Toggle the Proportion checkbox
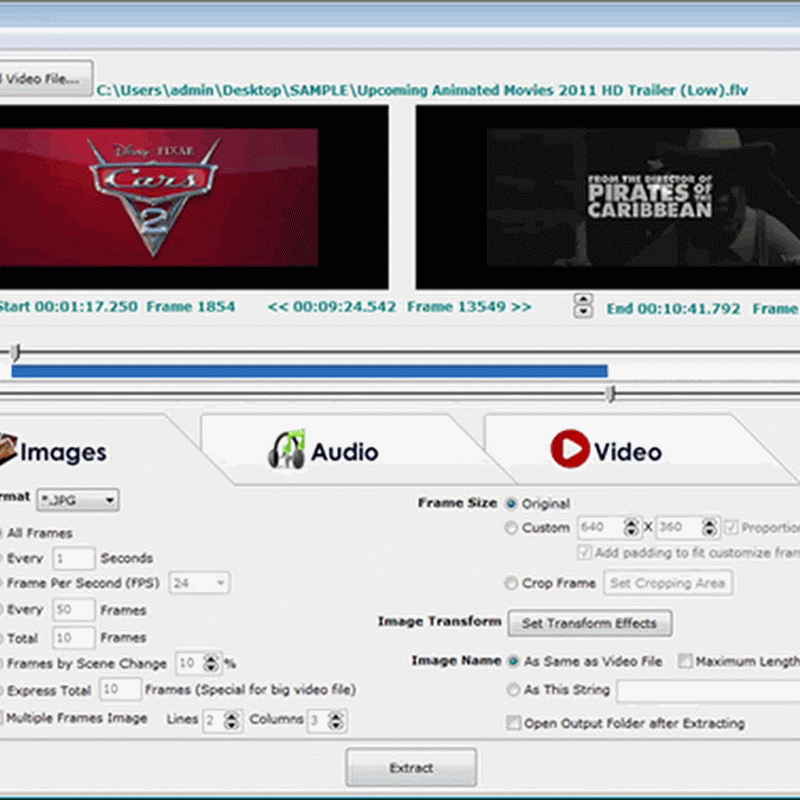The height and width of the screenshot is (800, 800). (x=731, y=527)
